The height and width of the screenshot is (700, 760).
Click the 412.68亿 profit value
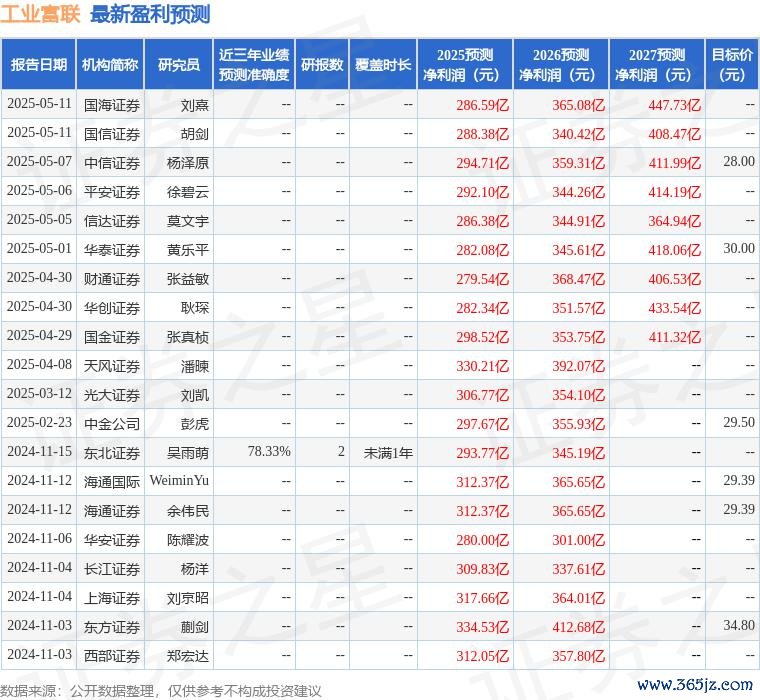point(579,627)
